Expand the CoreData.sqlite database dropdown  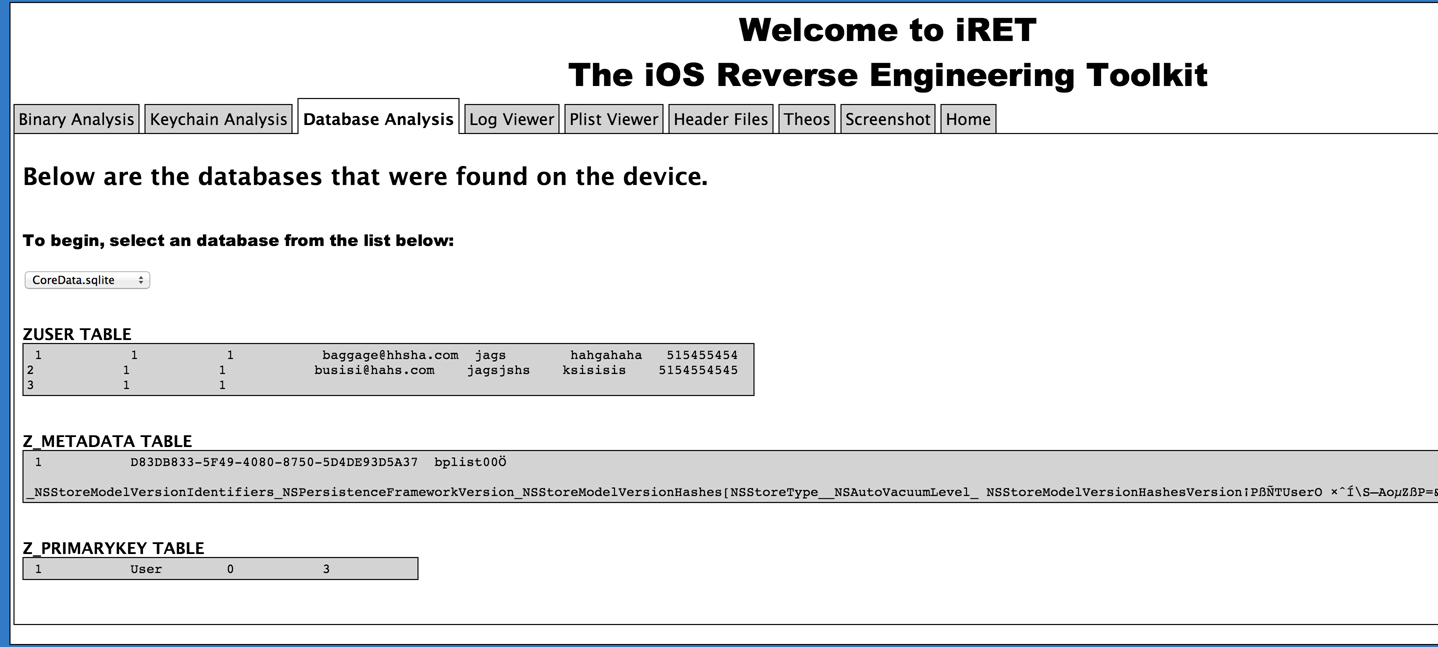click(x=87, y=280)
